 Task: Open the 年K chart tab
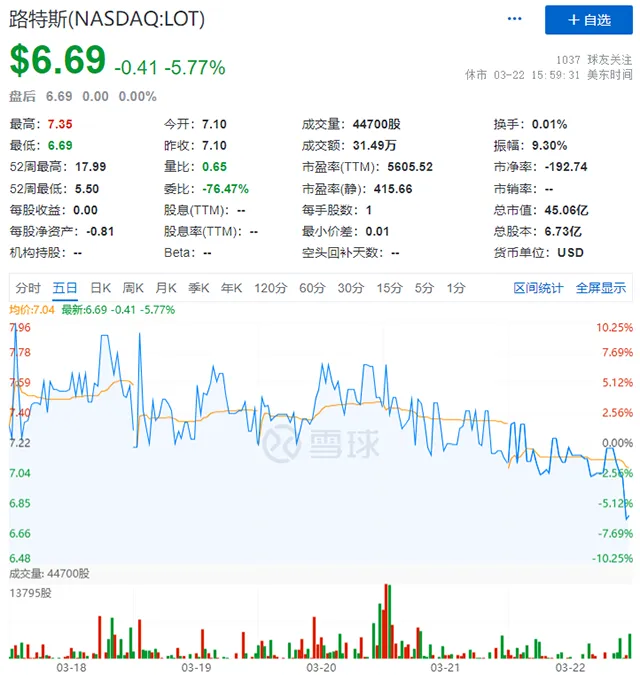point(231,288)
